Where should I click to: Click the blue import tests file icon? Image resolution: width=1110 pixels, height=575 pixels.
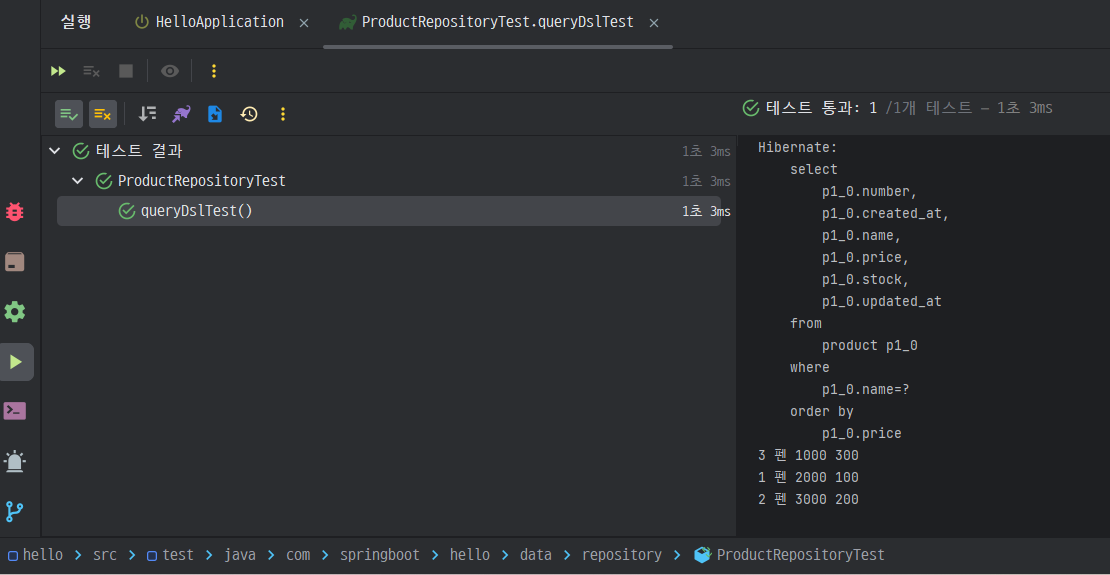click(215, 114)
